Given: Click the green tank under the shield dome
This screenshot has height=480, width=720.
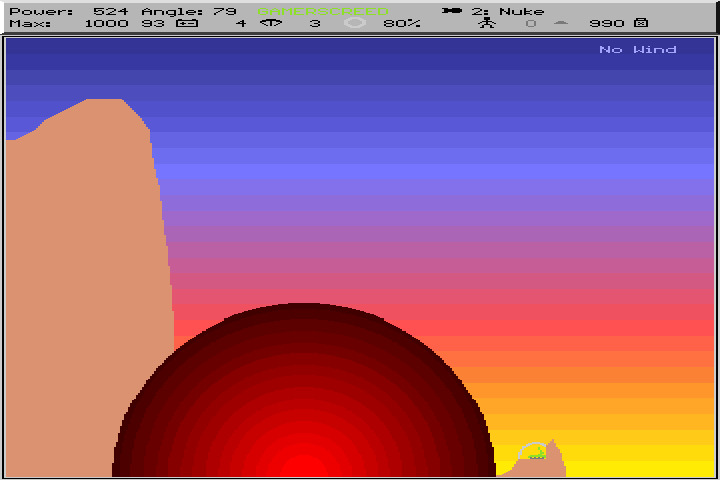Looking at the screenshot, I should 536,454.
